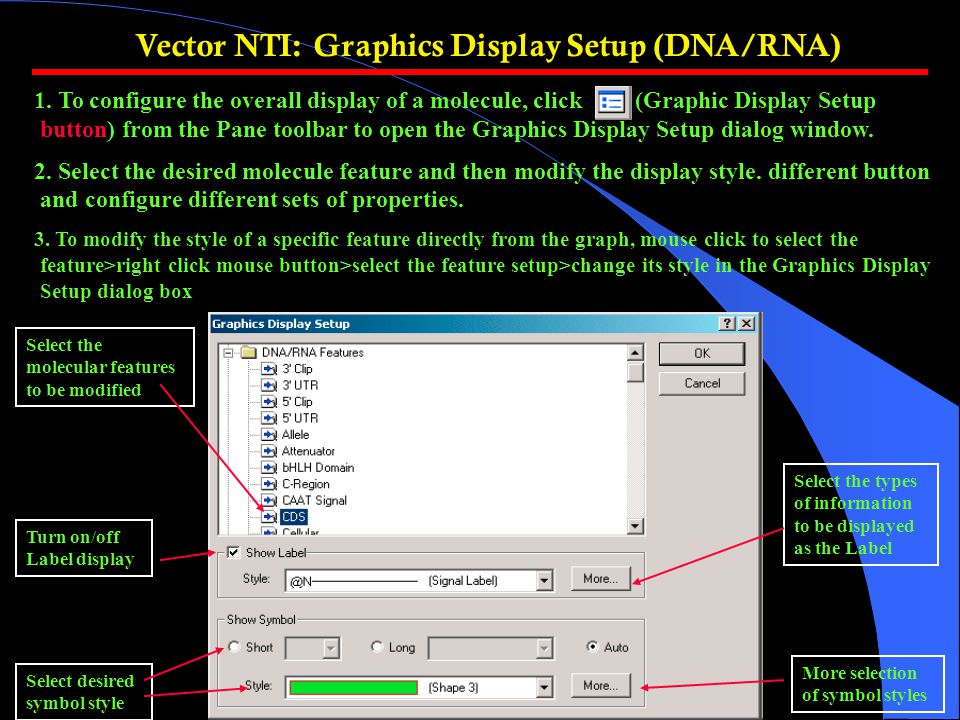This screenshot has width=960, height=720.
Task: Click the feature list scrollbar thumb
Action: 635,372
